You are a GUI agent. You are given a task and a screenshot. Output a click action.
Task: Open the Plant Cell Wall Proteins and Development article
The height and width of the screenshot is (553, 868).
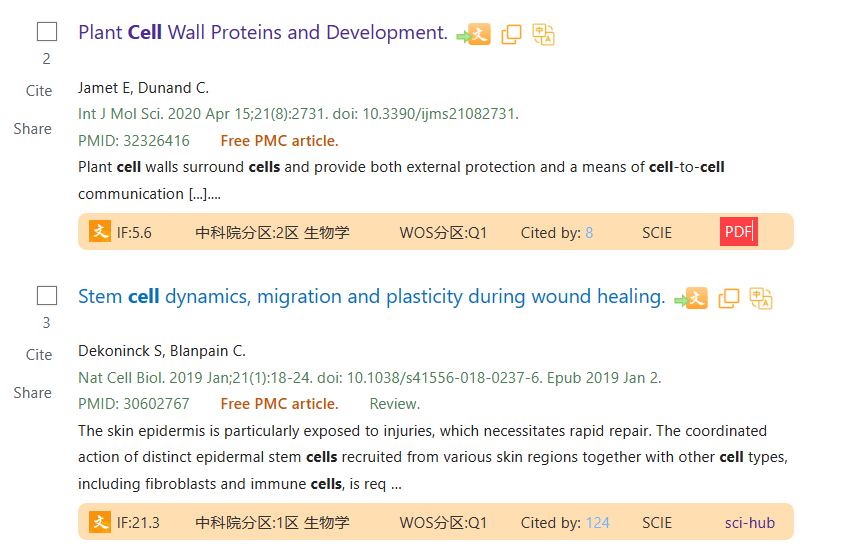pyautogui.click(x=263, y=33)
